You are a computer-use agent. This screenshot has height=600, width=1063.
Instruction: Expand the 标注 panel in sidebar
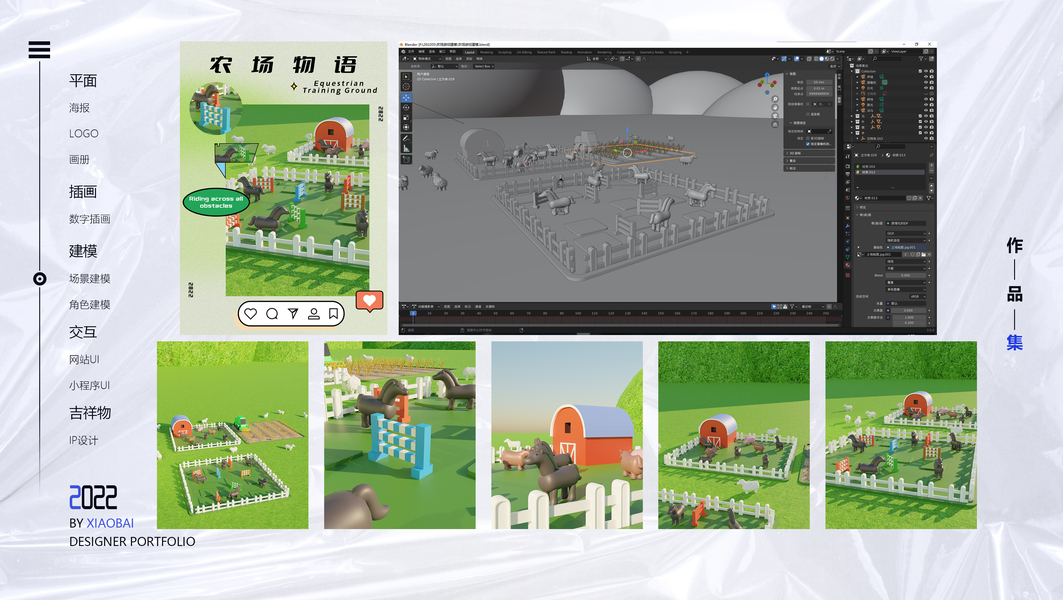click(809, 167)
